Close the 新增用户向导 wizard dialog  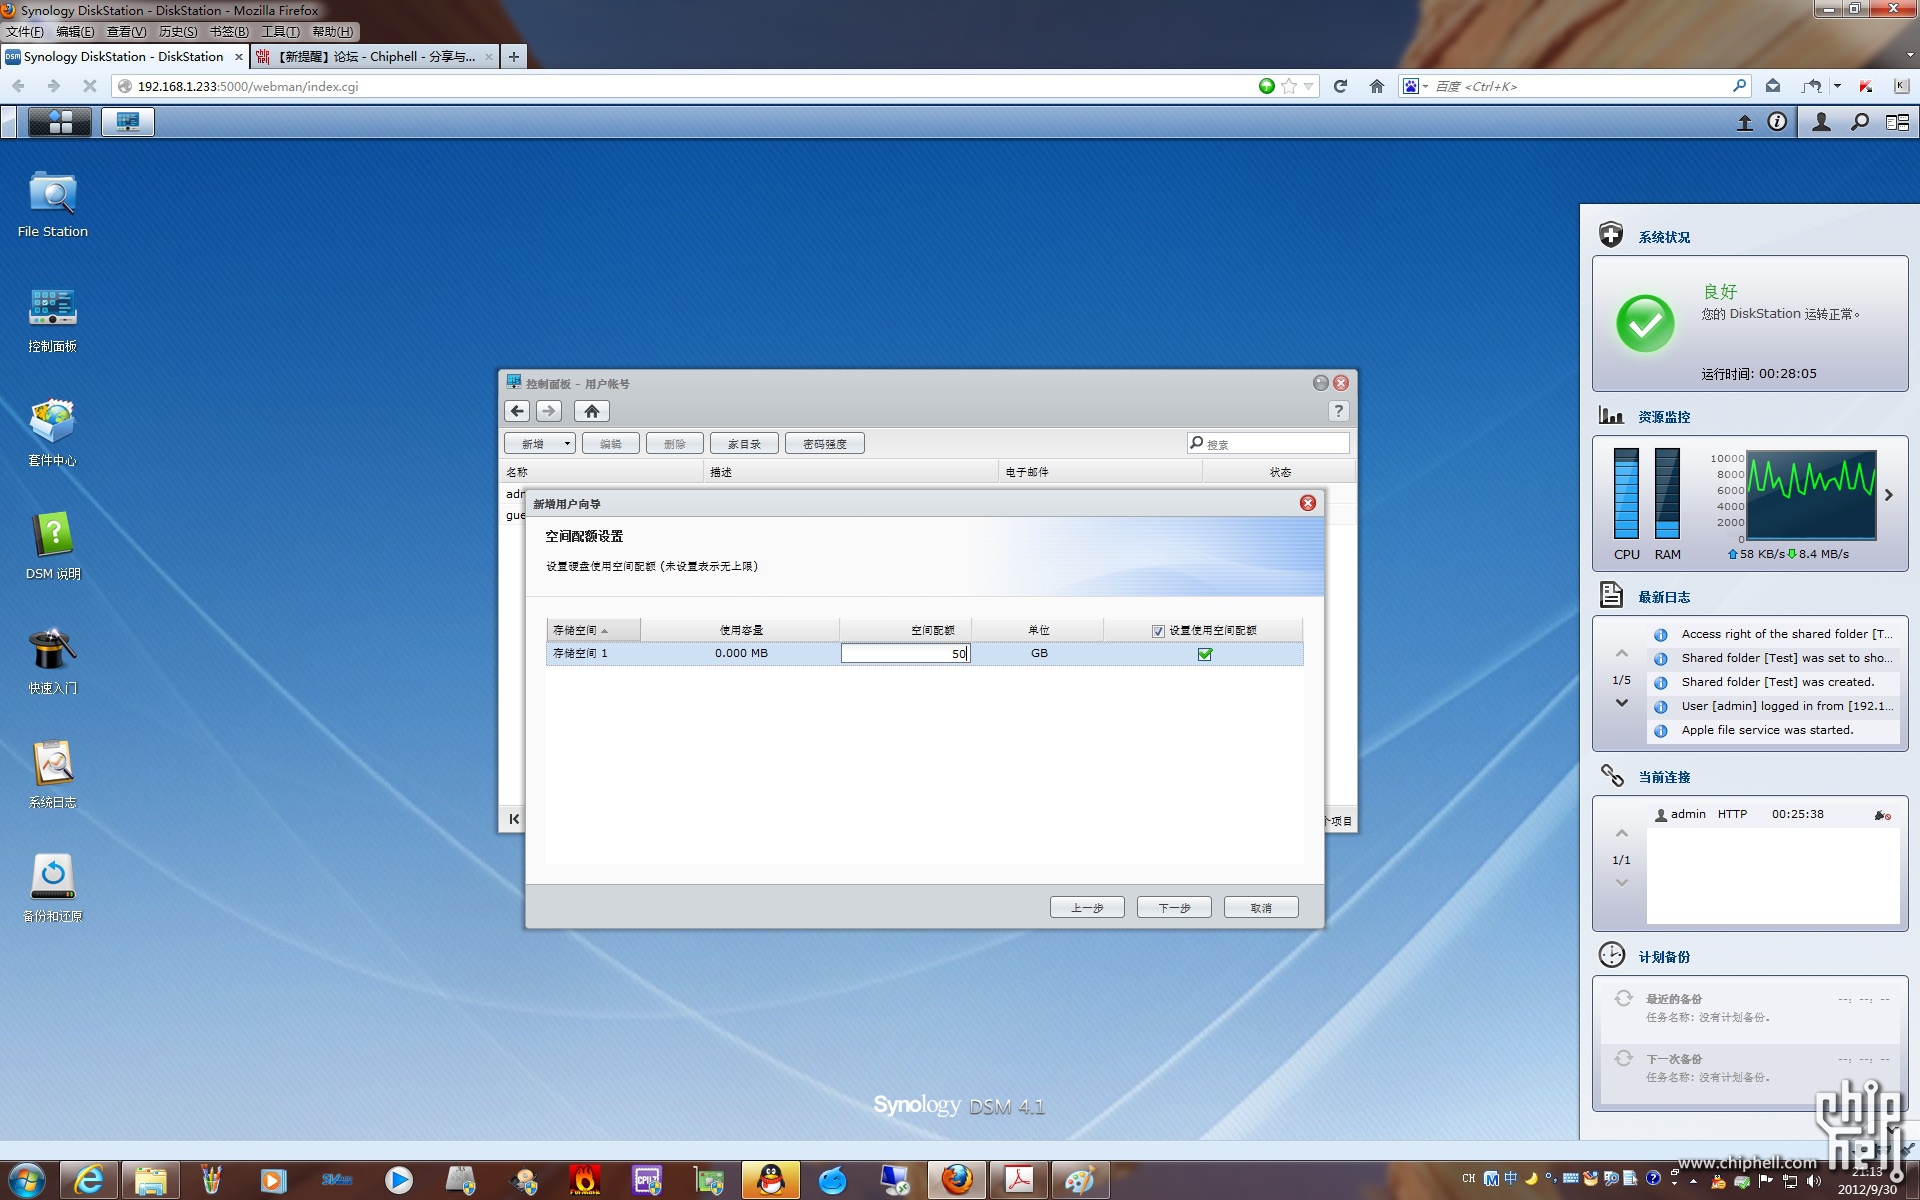click(x=1307, y=503)
